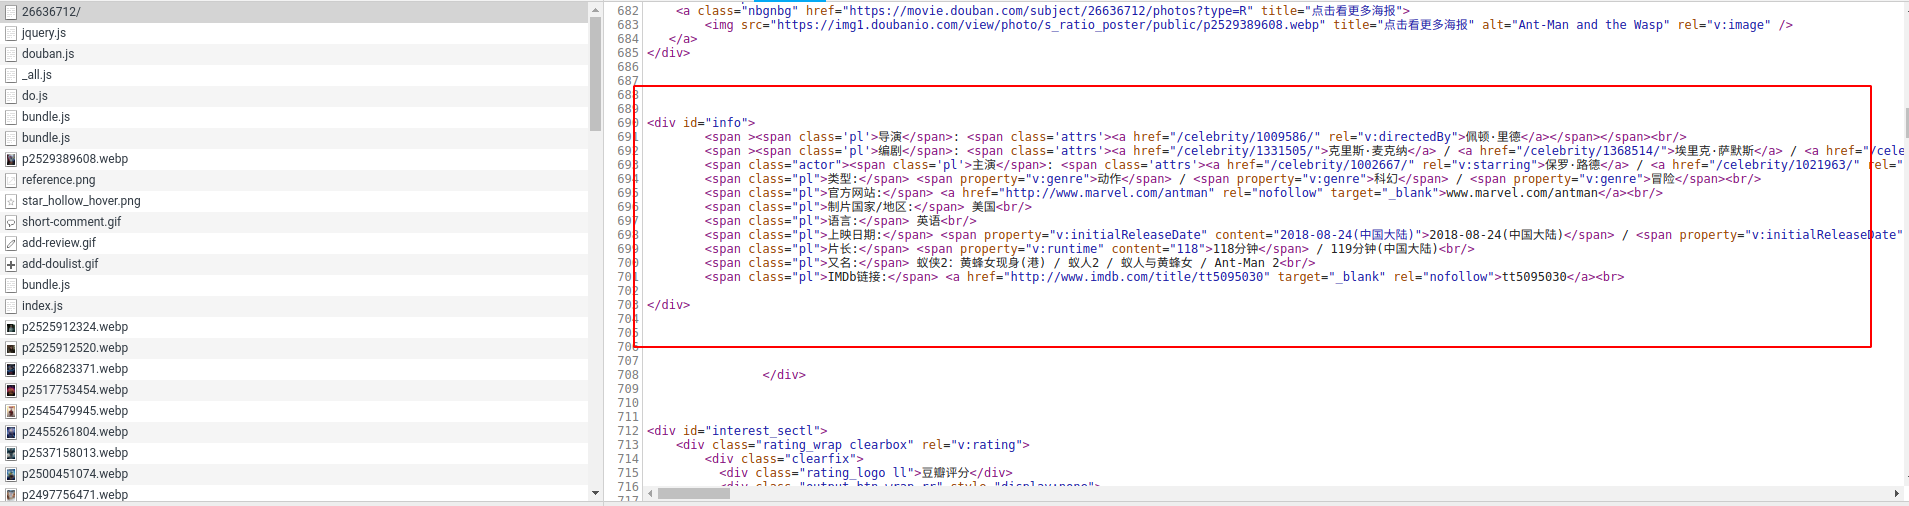Select p2455261804.webp in the request list
The image size is (1909, 506).
294,432
